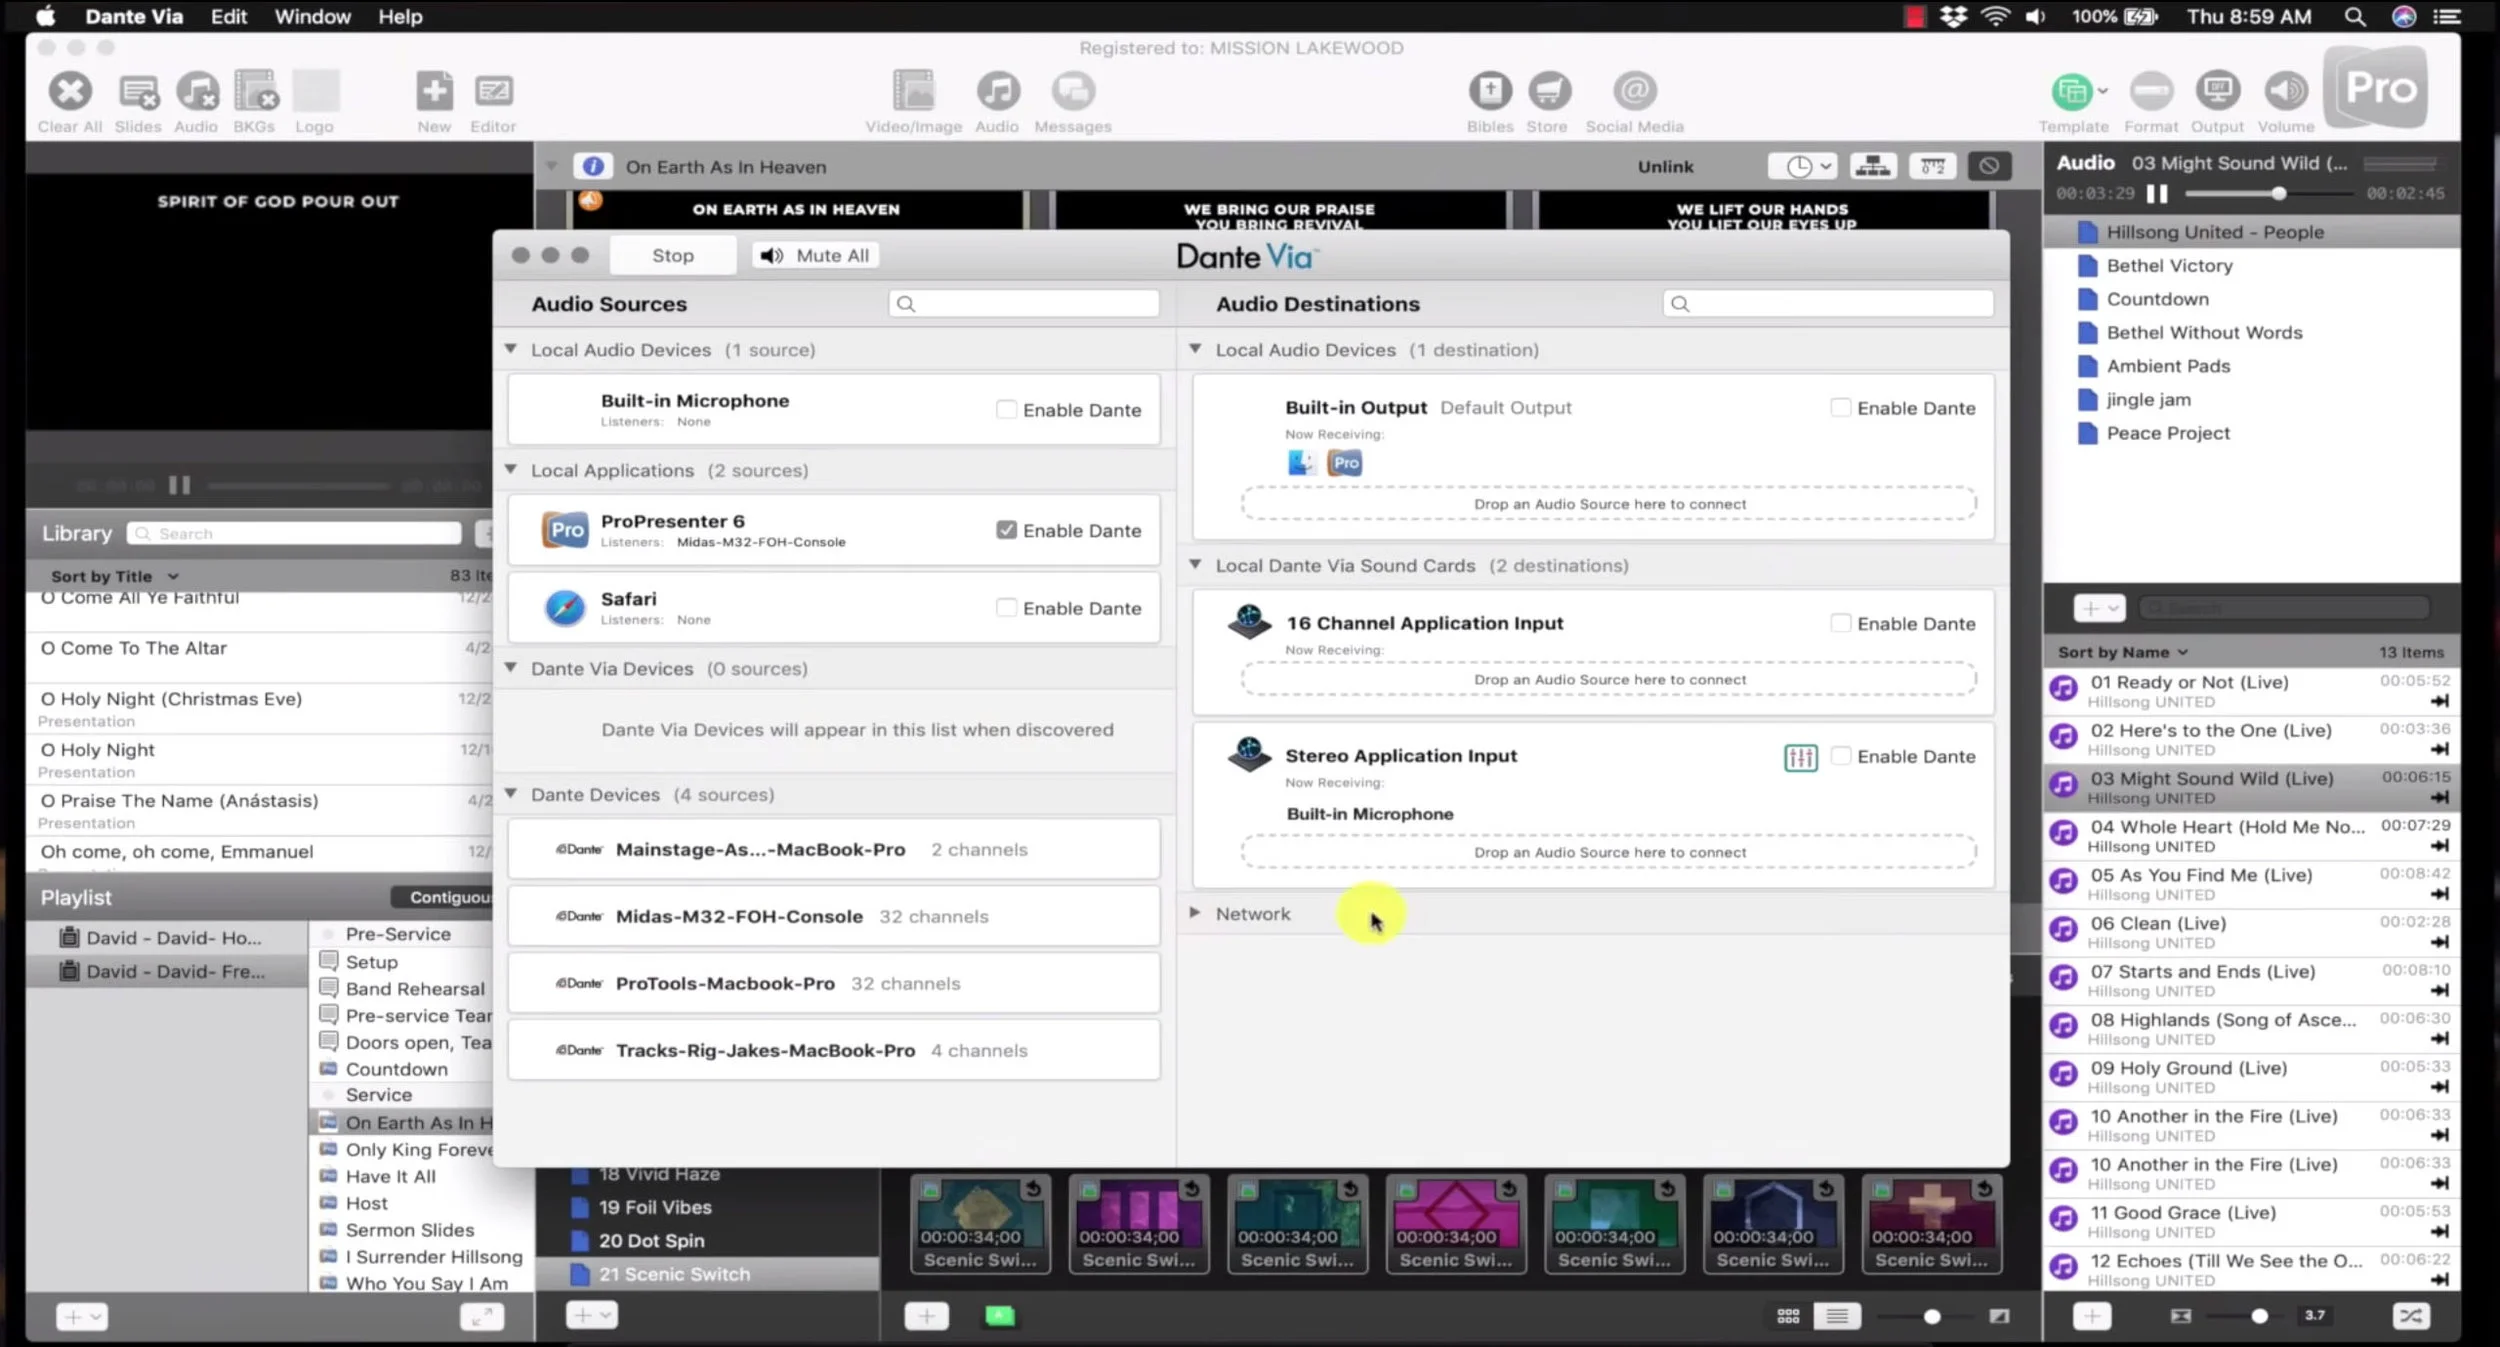Click the clear Slides toolbar icon
2500x1347 pixels.
pos(138,92)
